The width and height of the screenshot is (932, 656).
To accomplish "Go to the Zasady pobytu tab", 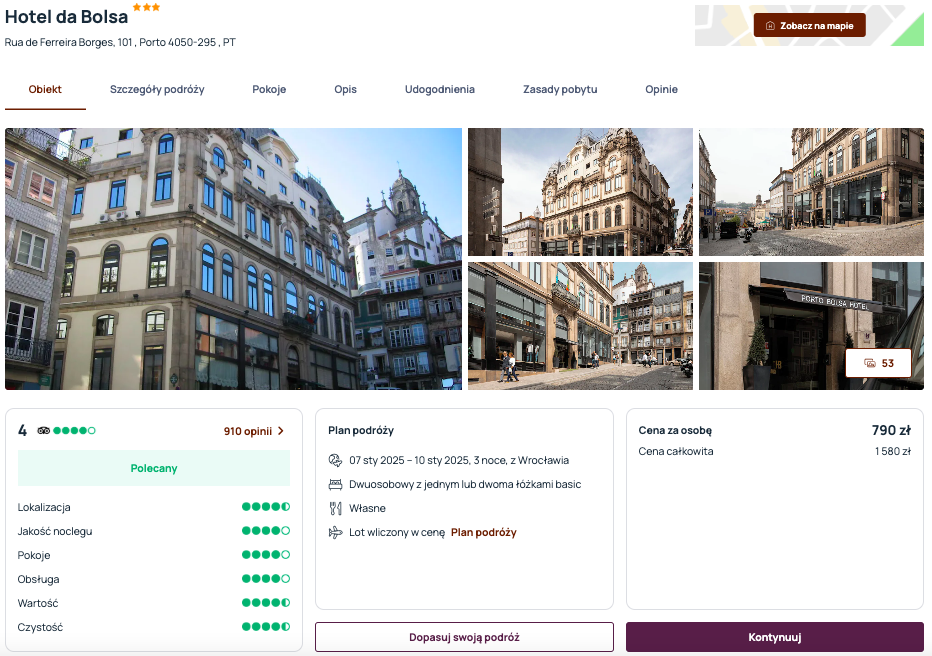I will coord(560,90).
